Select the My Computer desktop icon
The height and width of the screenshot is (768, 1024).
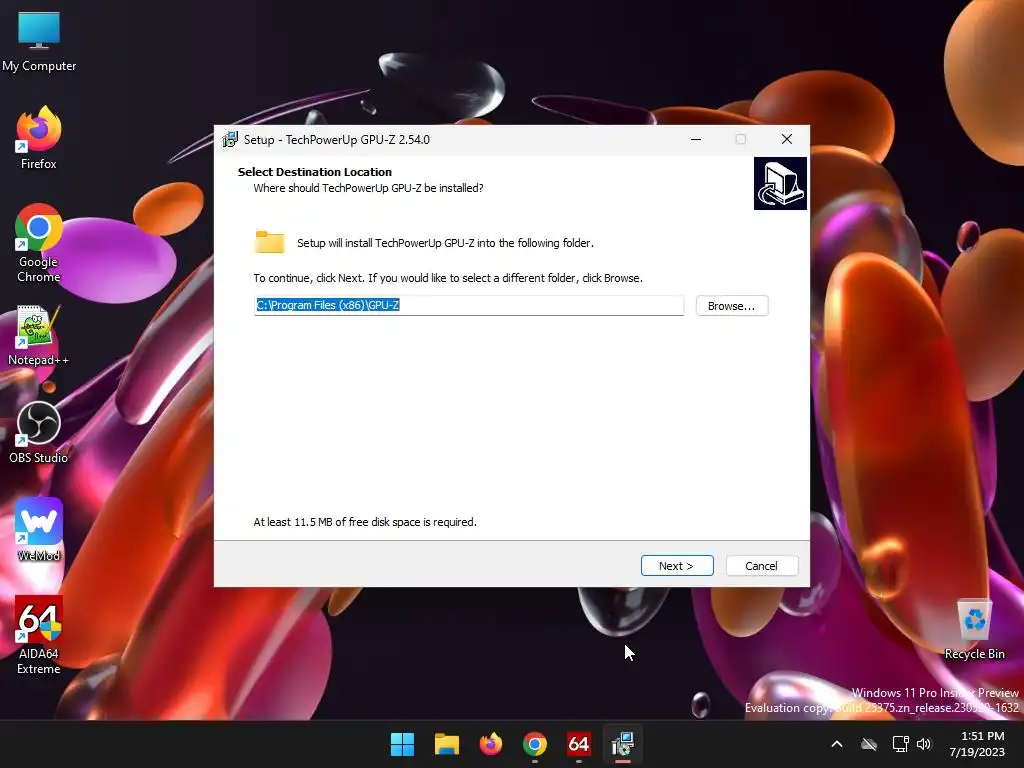click(39, 42)
